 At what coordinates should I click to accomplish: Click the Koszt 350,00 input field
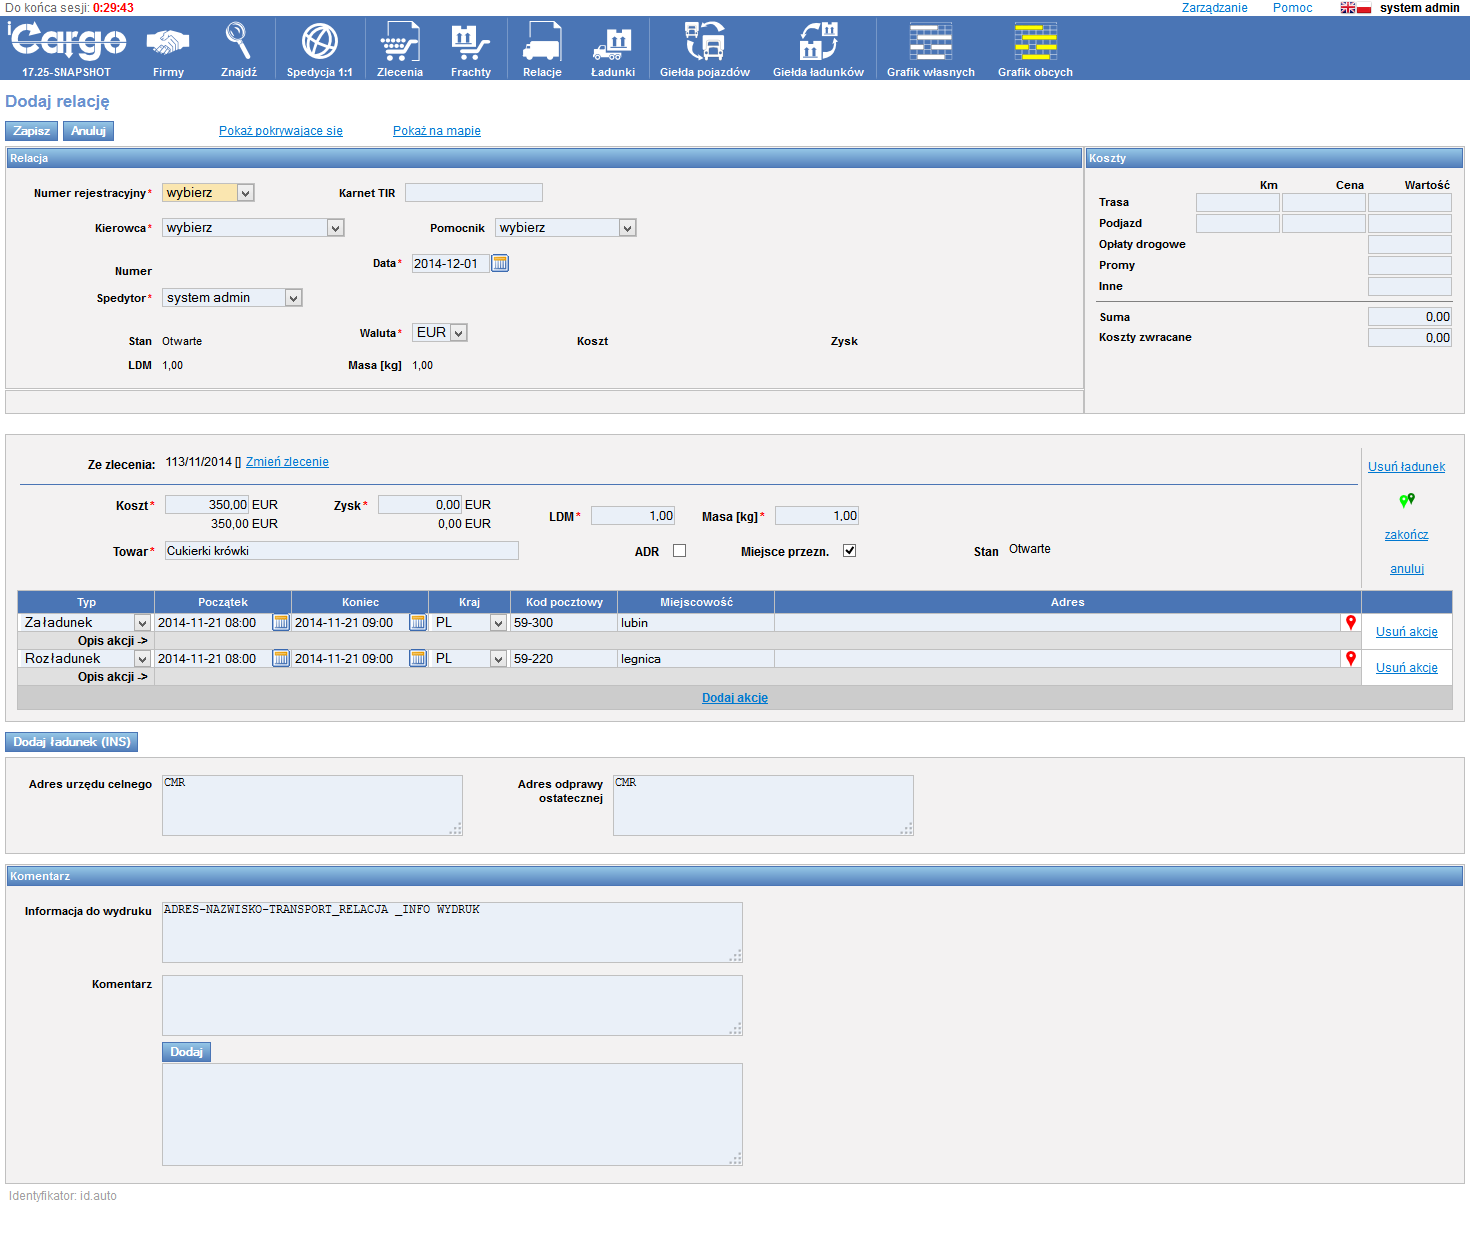[x=207, y=505]
